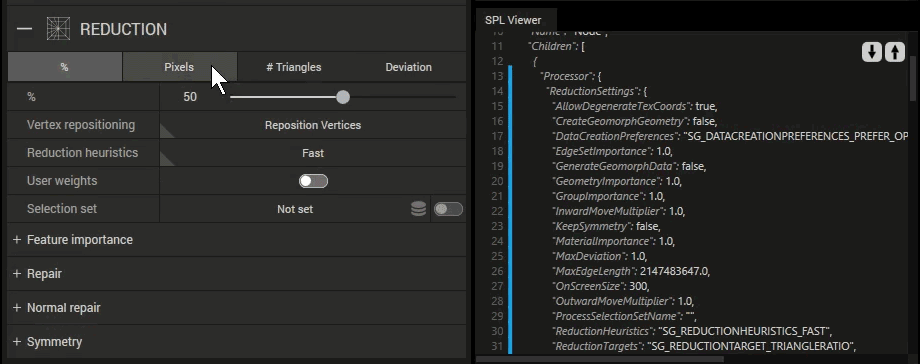Click the "CreateGeomorphGeometry" line
The image size is (920, 364).
(x=634, y=121)
